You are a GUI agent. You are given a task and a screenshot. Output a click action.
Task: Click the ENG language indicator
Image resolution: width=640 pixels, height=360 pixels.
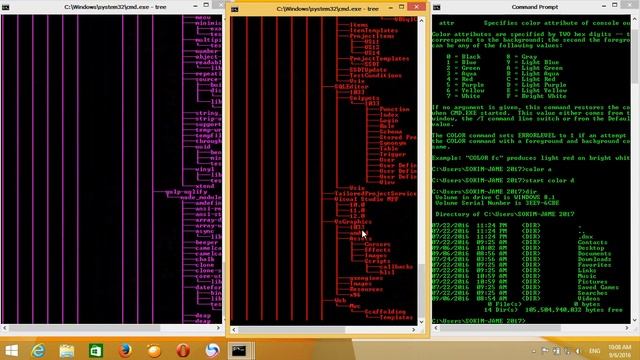594,351
